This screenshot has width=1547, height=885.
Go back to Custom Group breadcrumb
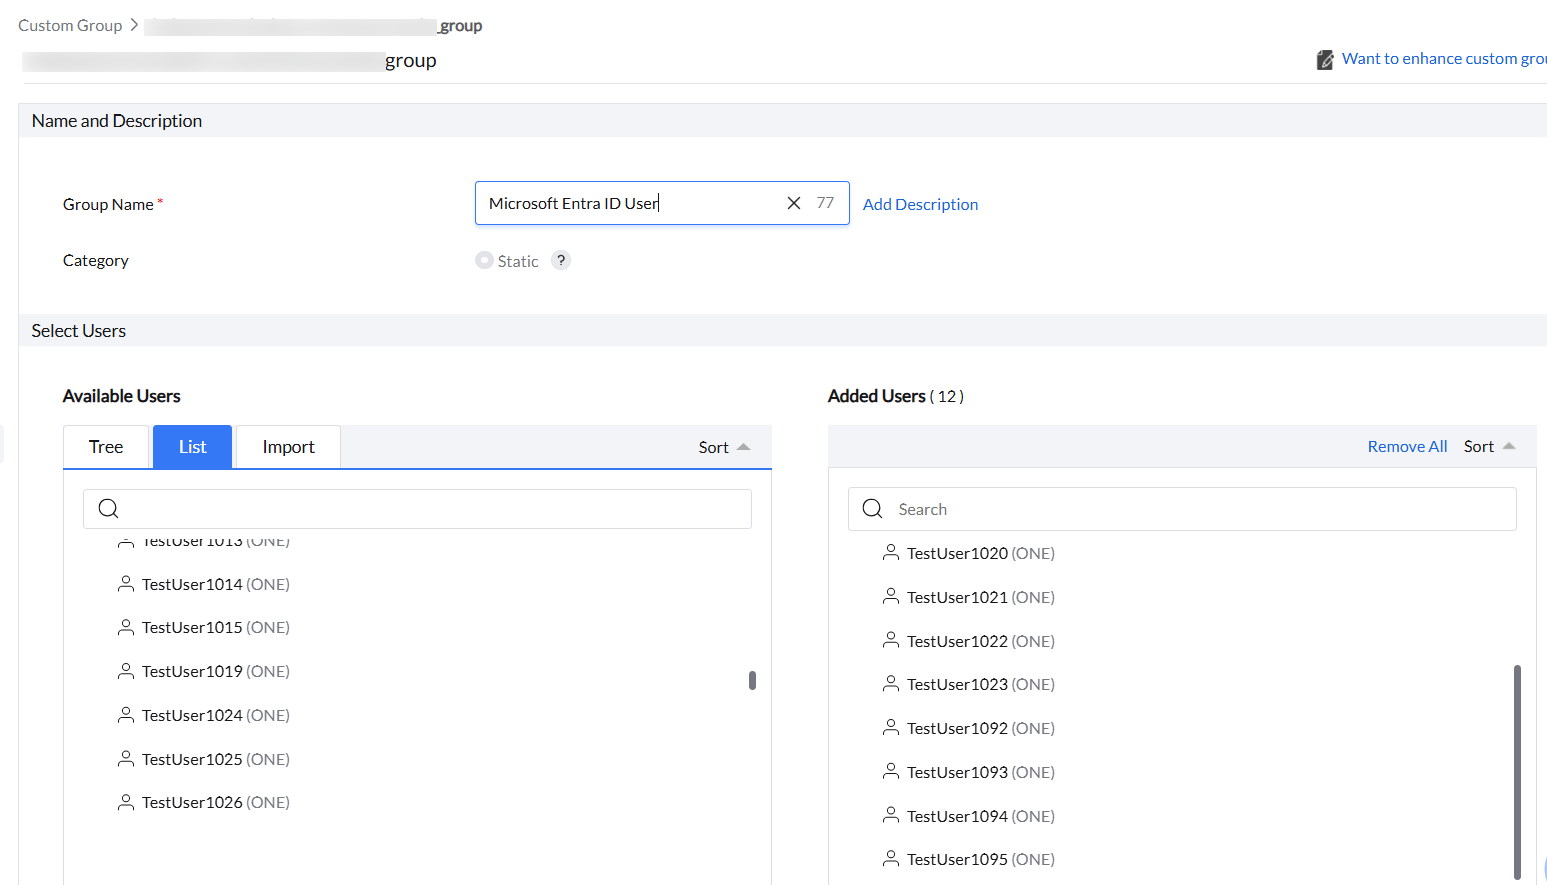click(x=70, y=26)
